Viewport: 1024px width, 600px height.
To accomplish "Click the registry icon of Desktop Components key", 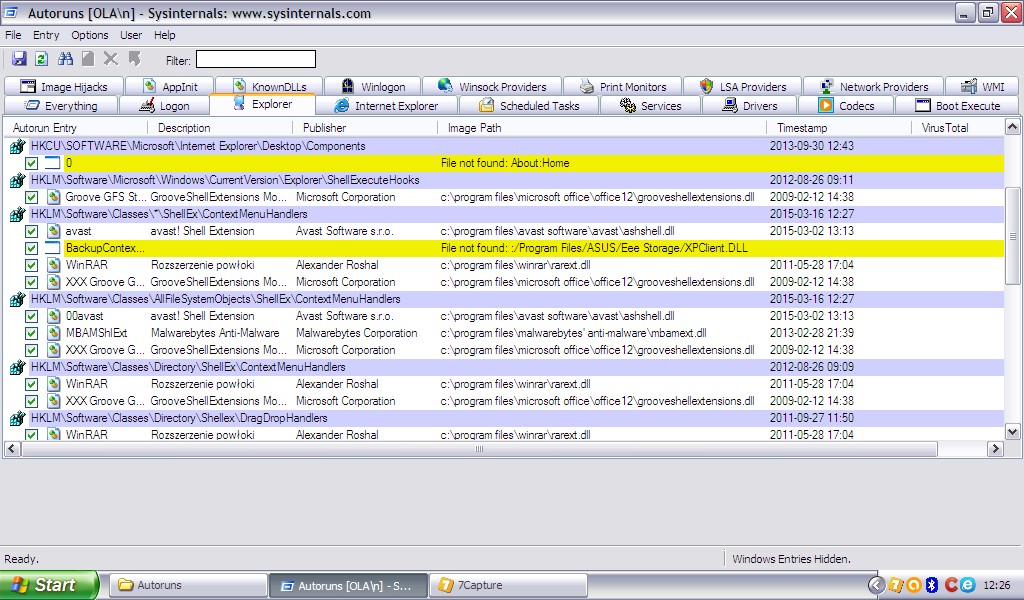I will 18,146.
